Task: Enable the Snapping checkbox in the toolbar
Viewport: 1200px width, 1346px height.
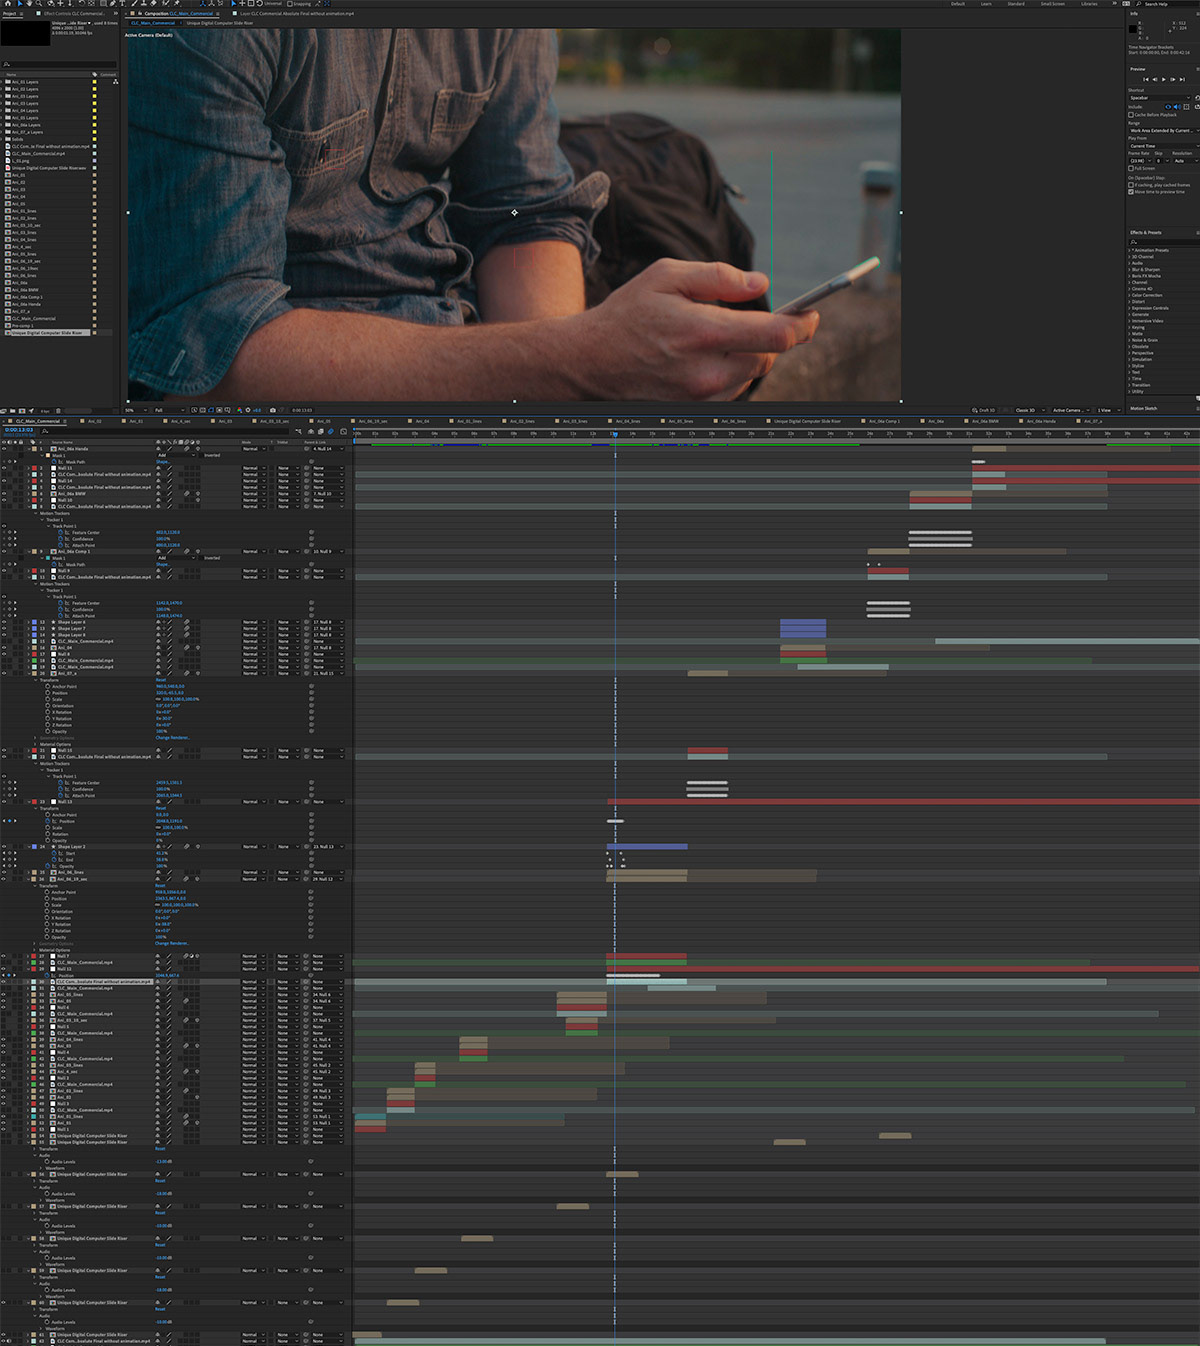Action: tap(290, 4)
